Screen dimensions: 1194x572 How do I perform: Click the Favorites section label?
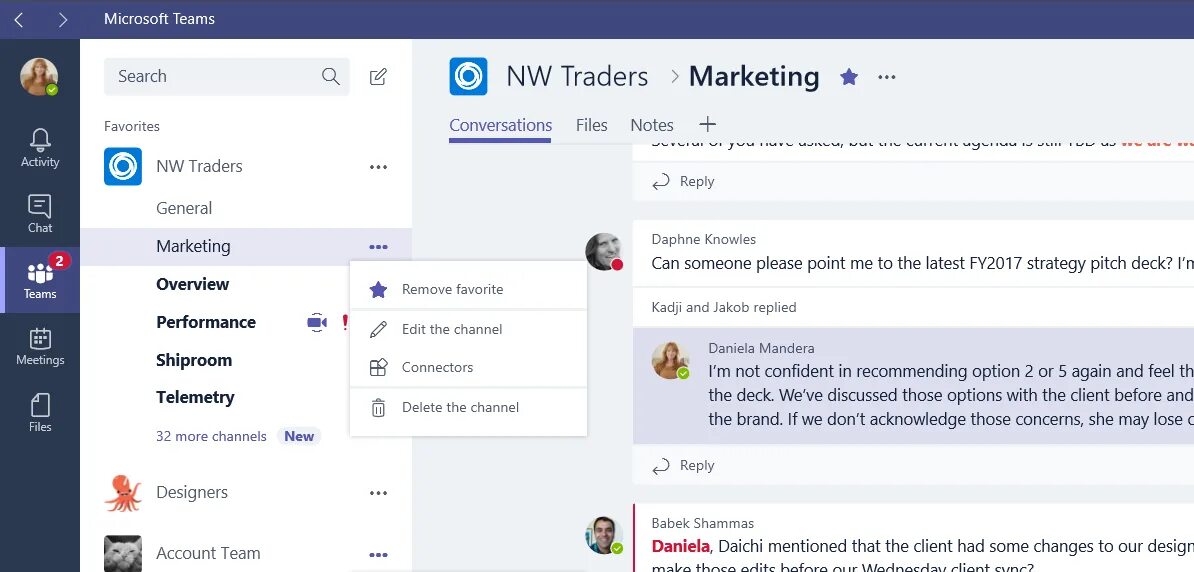132,126
